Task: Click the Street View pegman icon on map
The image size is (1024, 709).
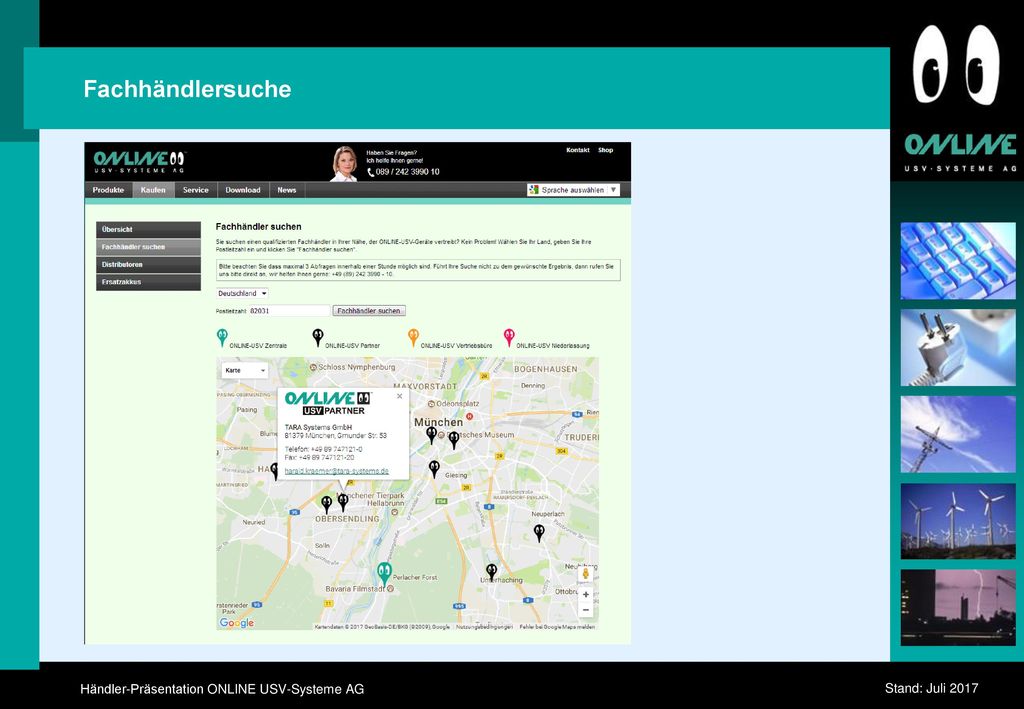Action: point(586,574)
